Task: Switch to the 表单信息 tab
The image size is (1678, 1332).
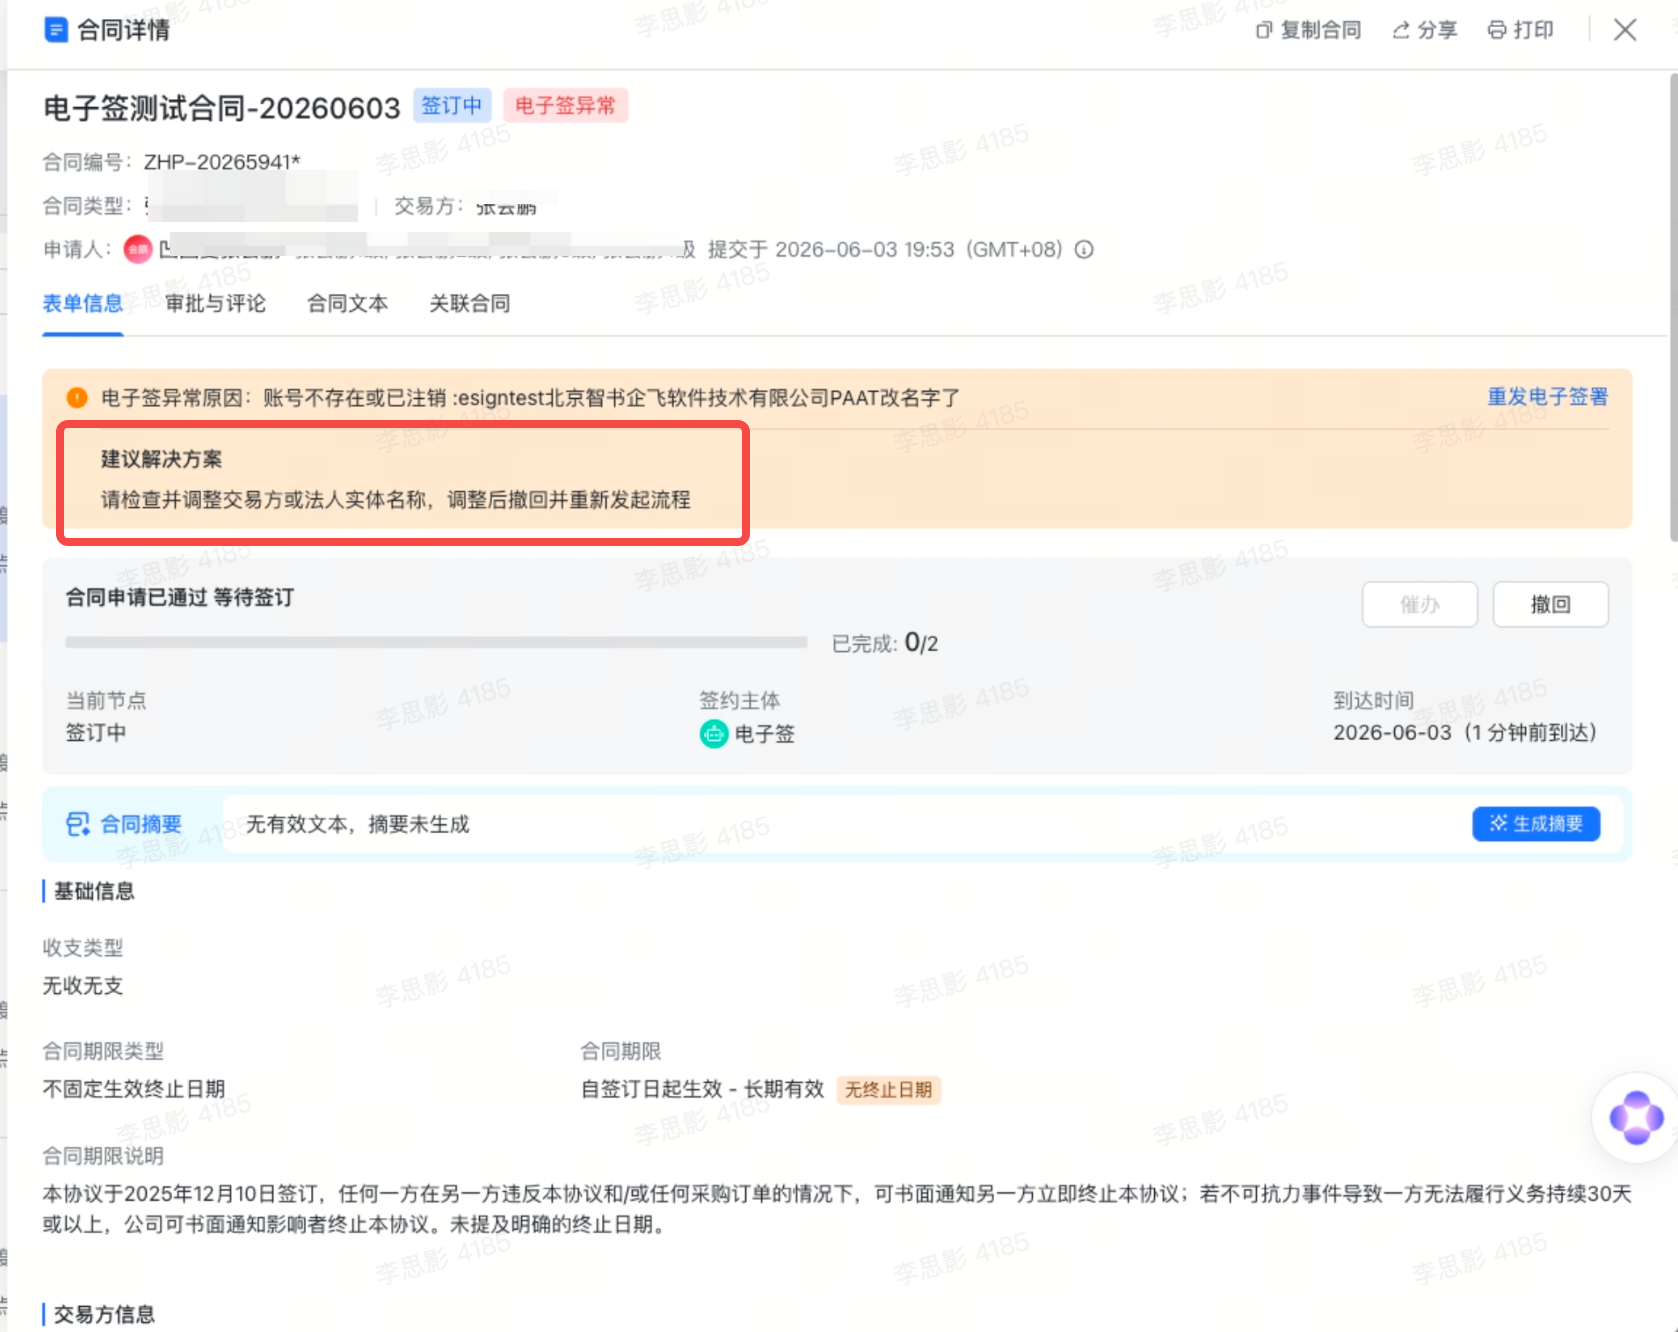Action: click(83, 303)
